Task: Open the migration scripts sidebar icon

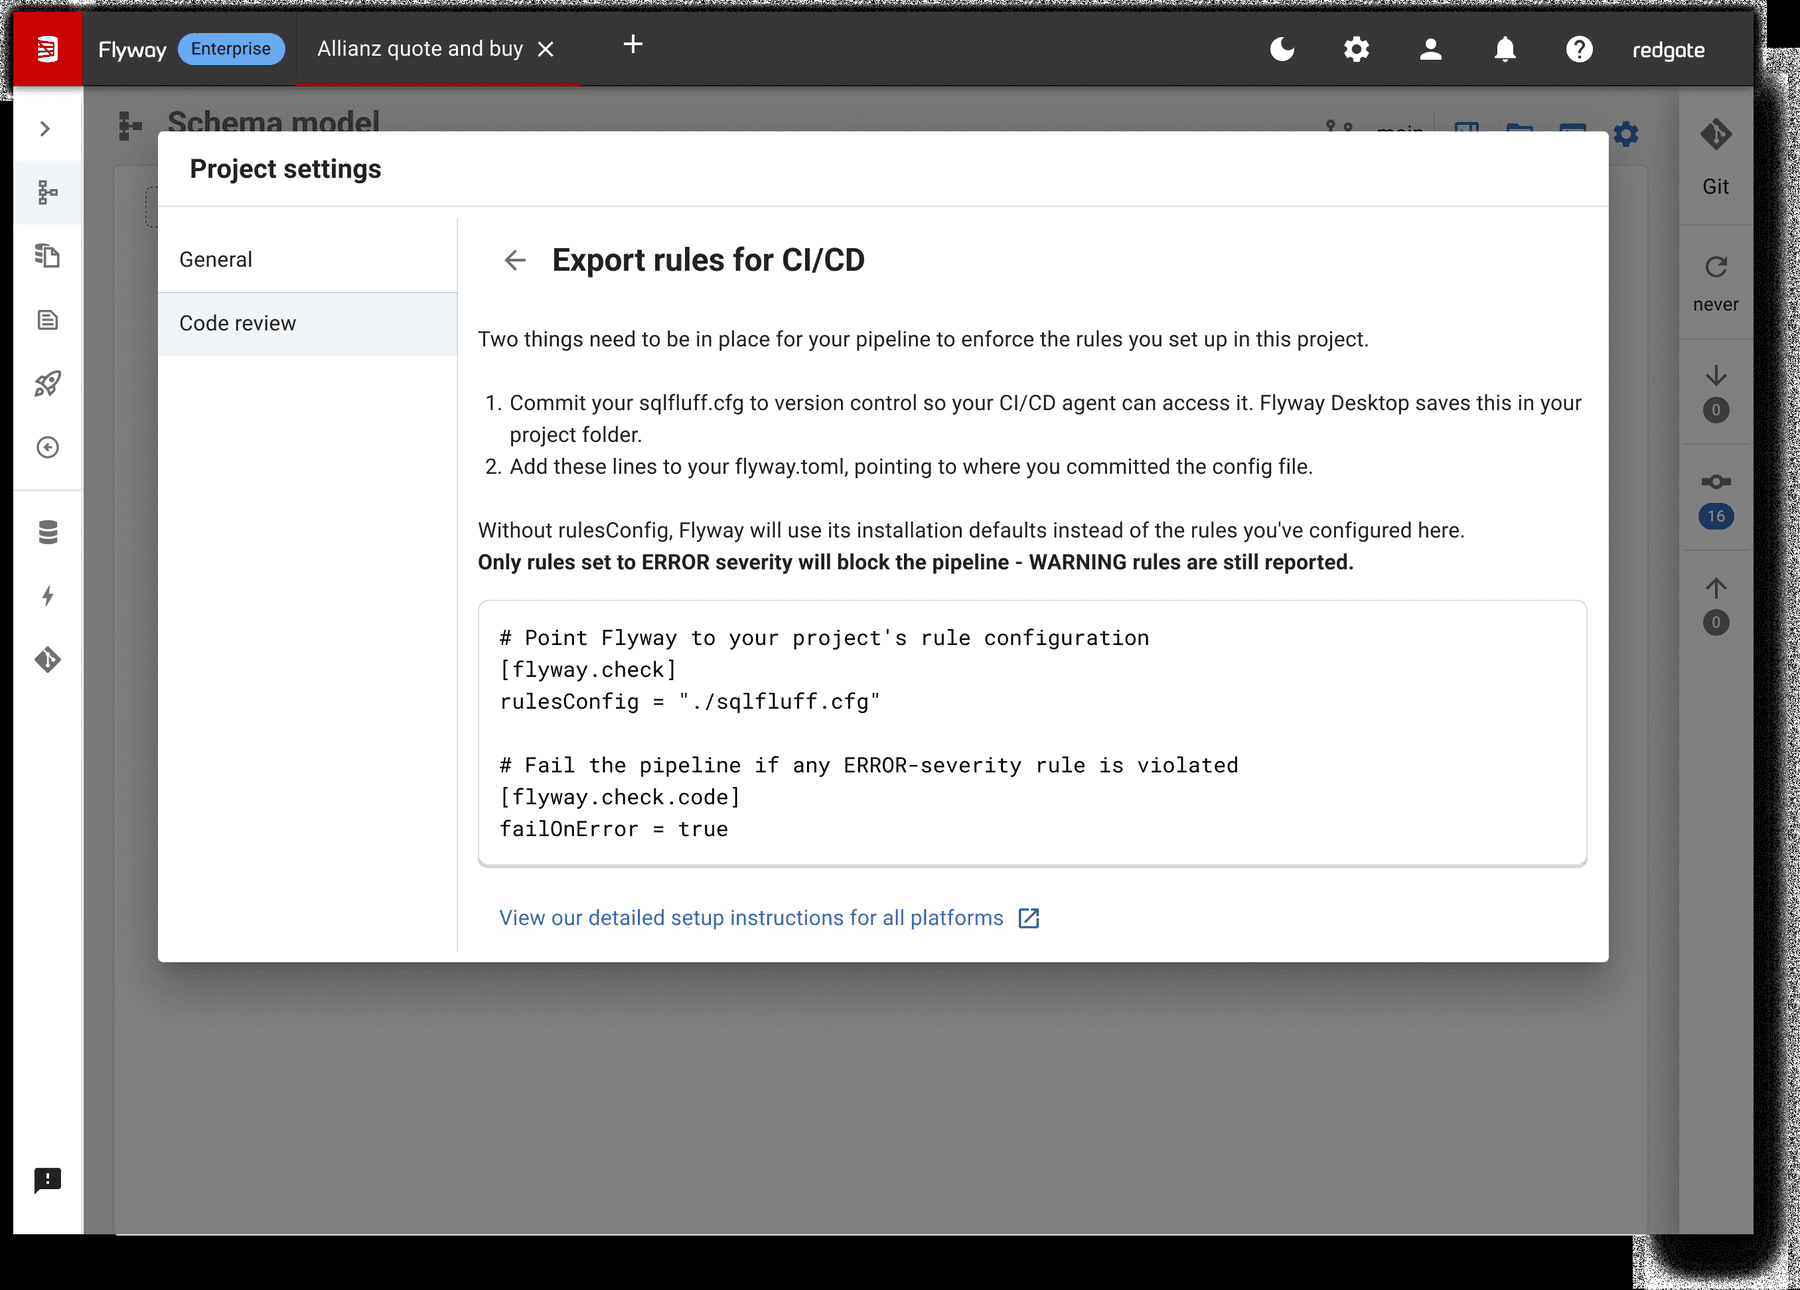Action: (x=48, y=256)
